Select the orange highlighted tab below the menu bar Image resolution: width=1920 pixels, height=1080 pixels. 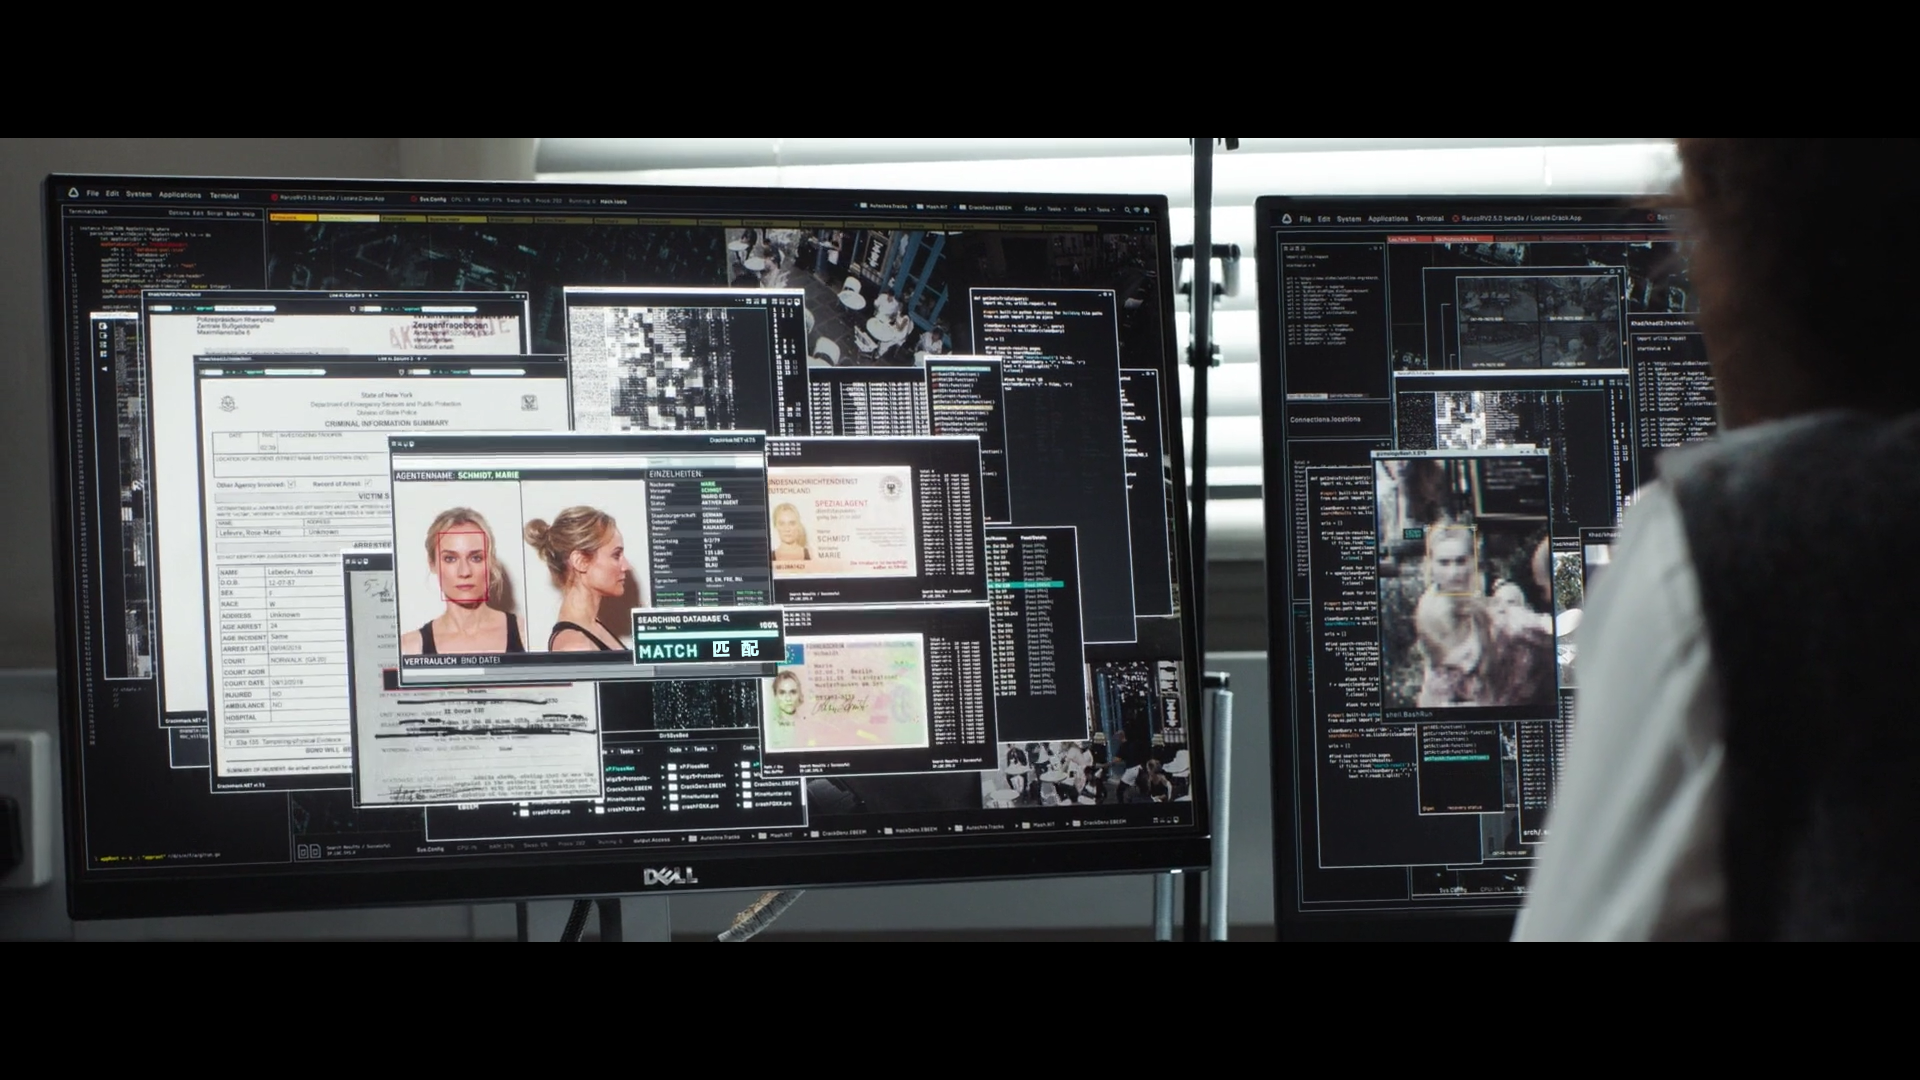click(x=293, y=217)
